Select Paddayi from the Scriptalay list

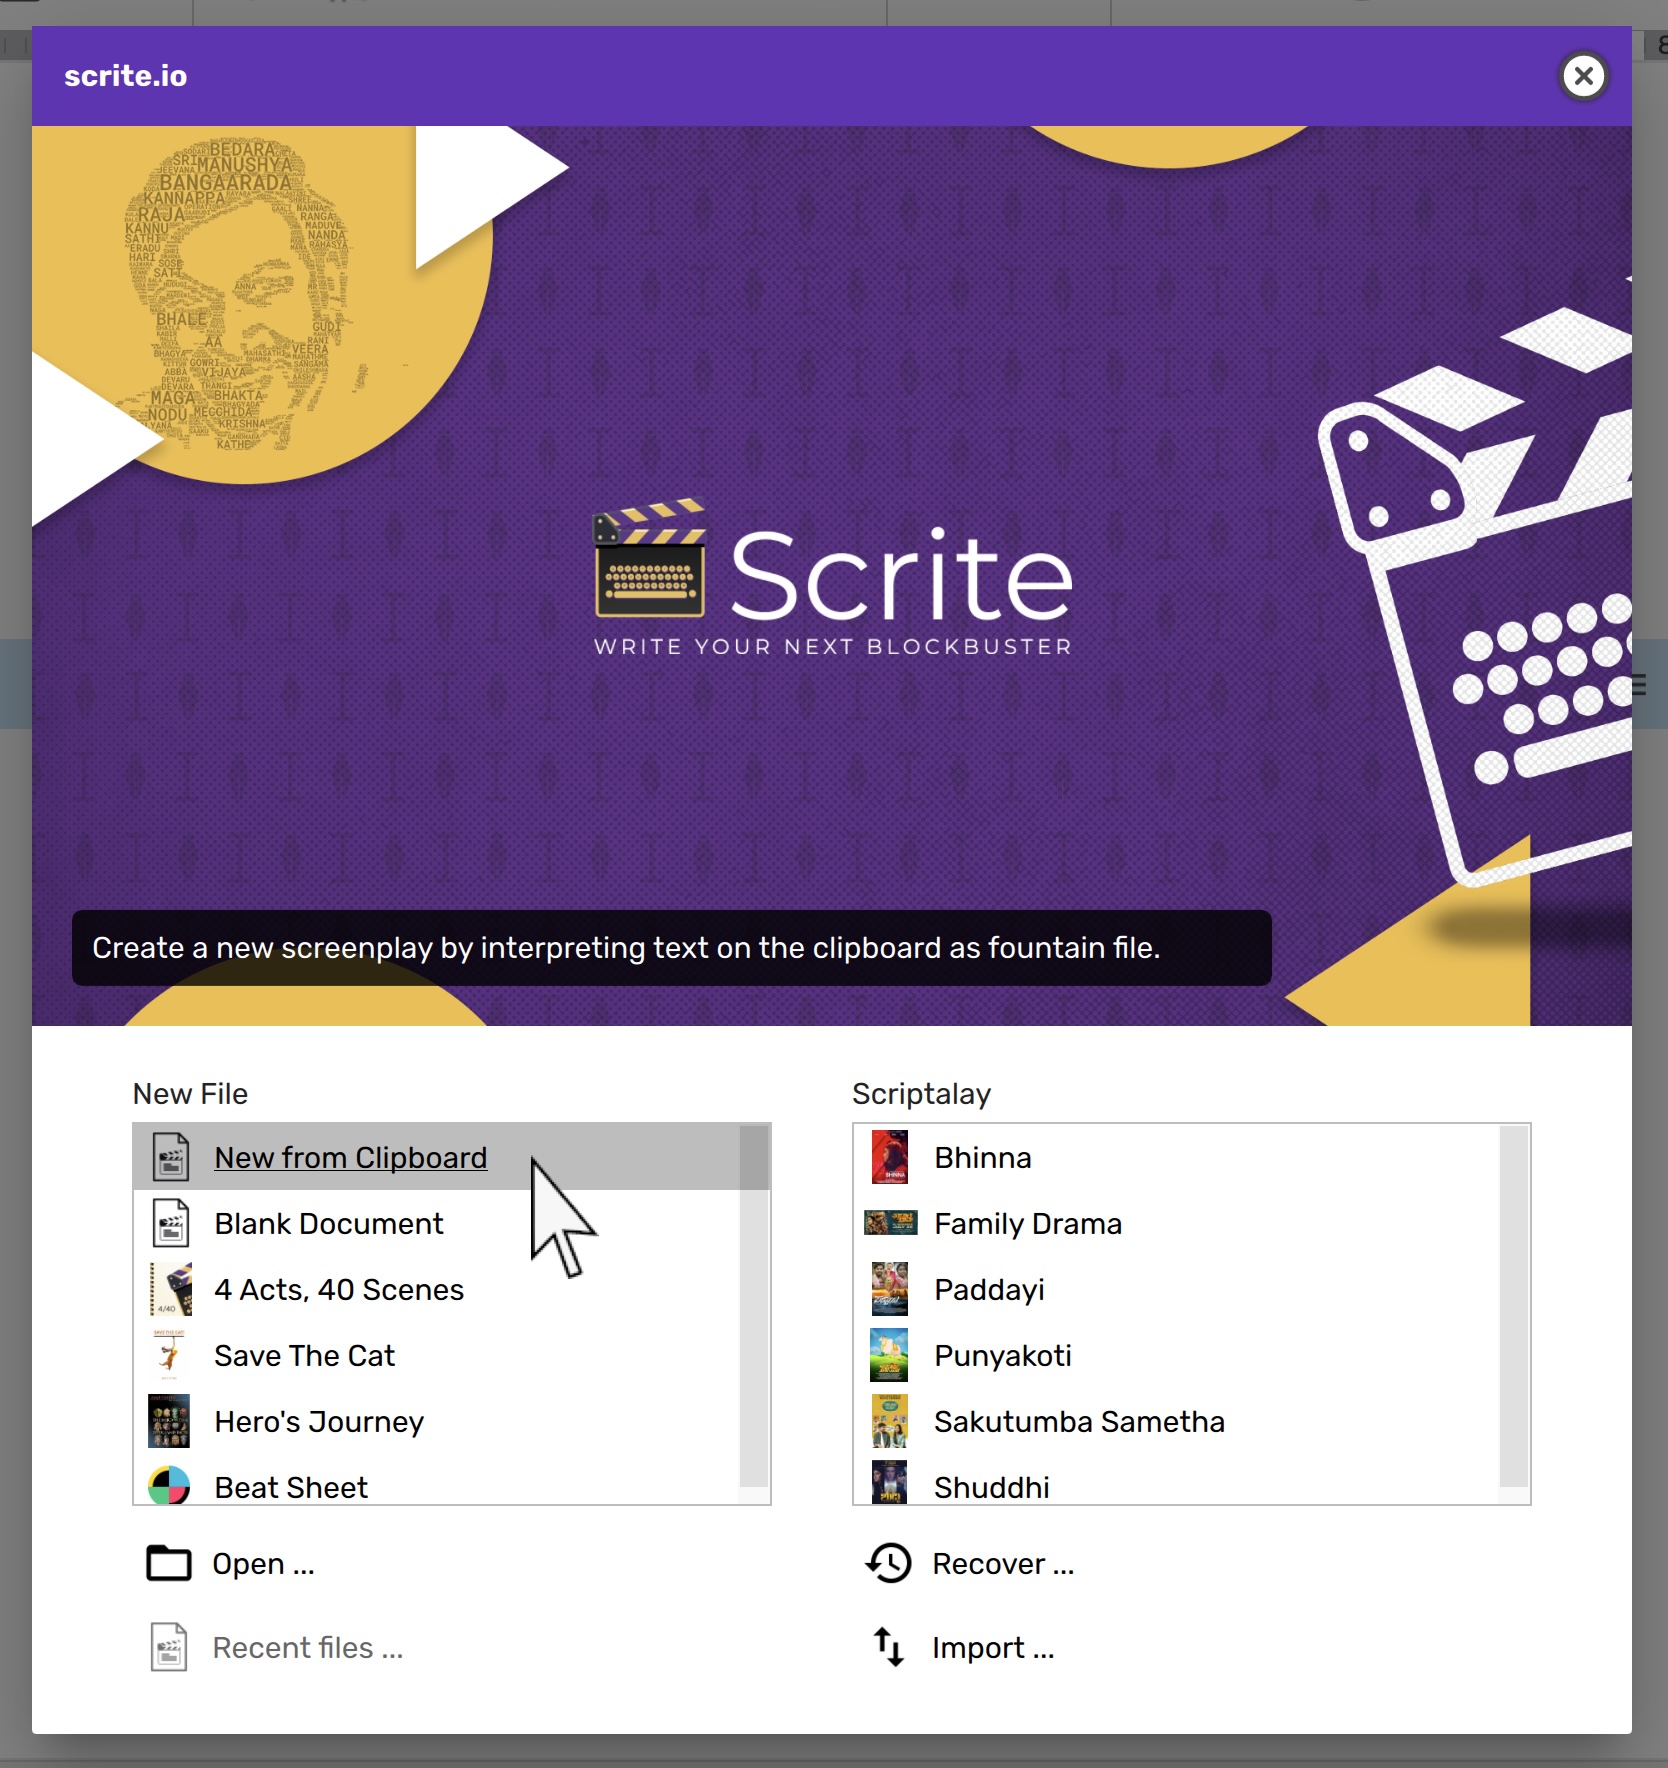click(x=988, y=1290)
